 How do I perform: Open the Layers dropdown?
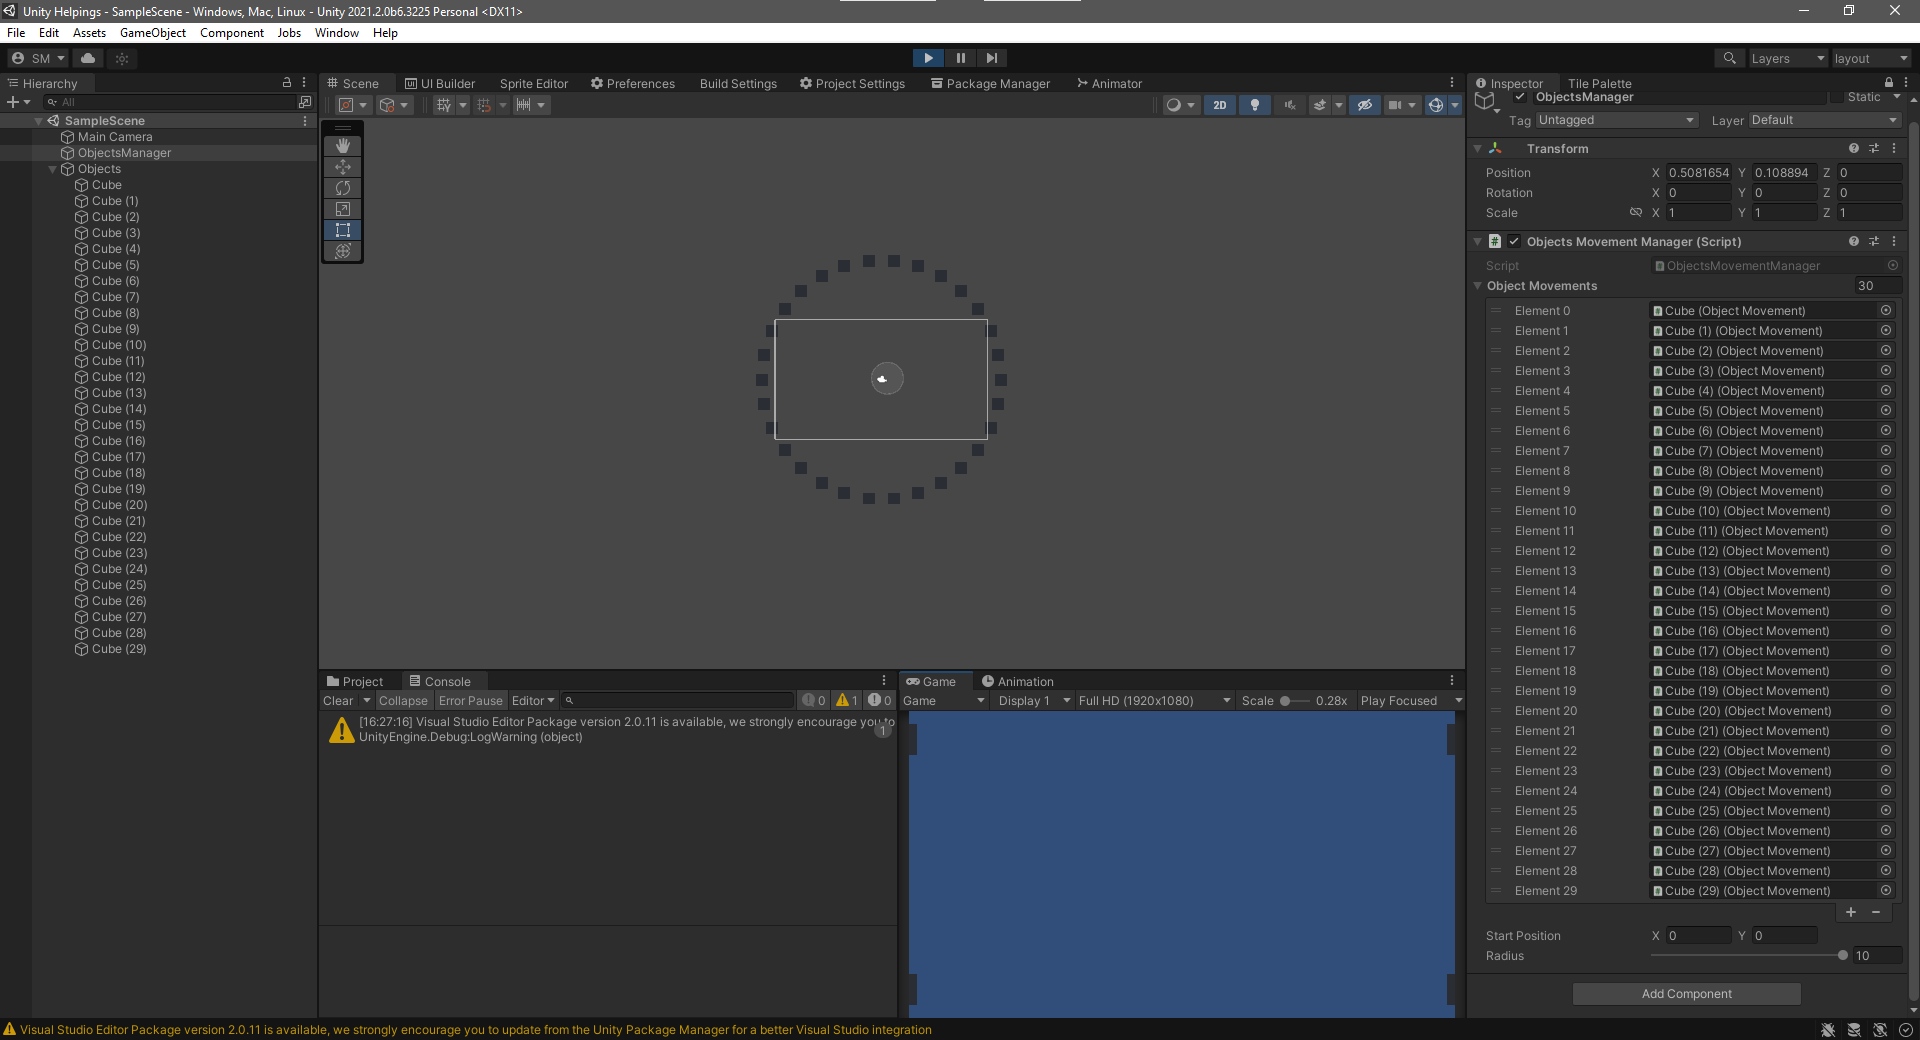coord(1787,58)
